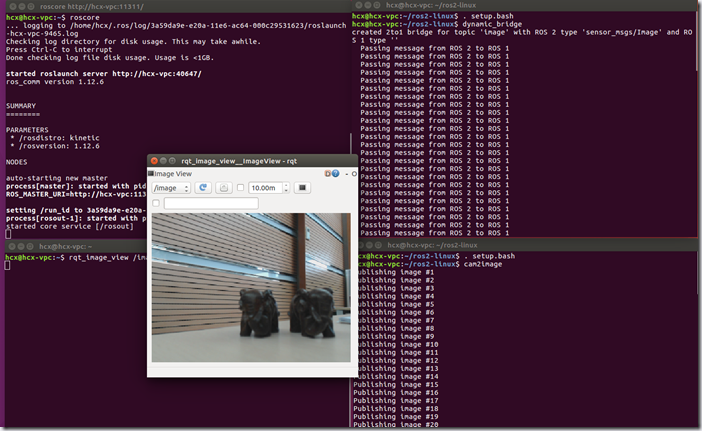This screenshot has width=702, height=431.
Task: Open the blue help question mark icon
Action: coord(335,174)
